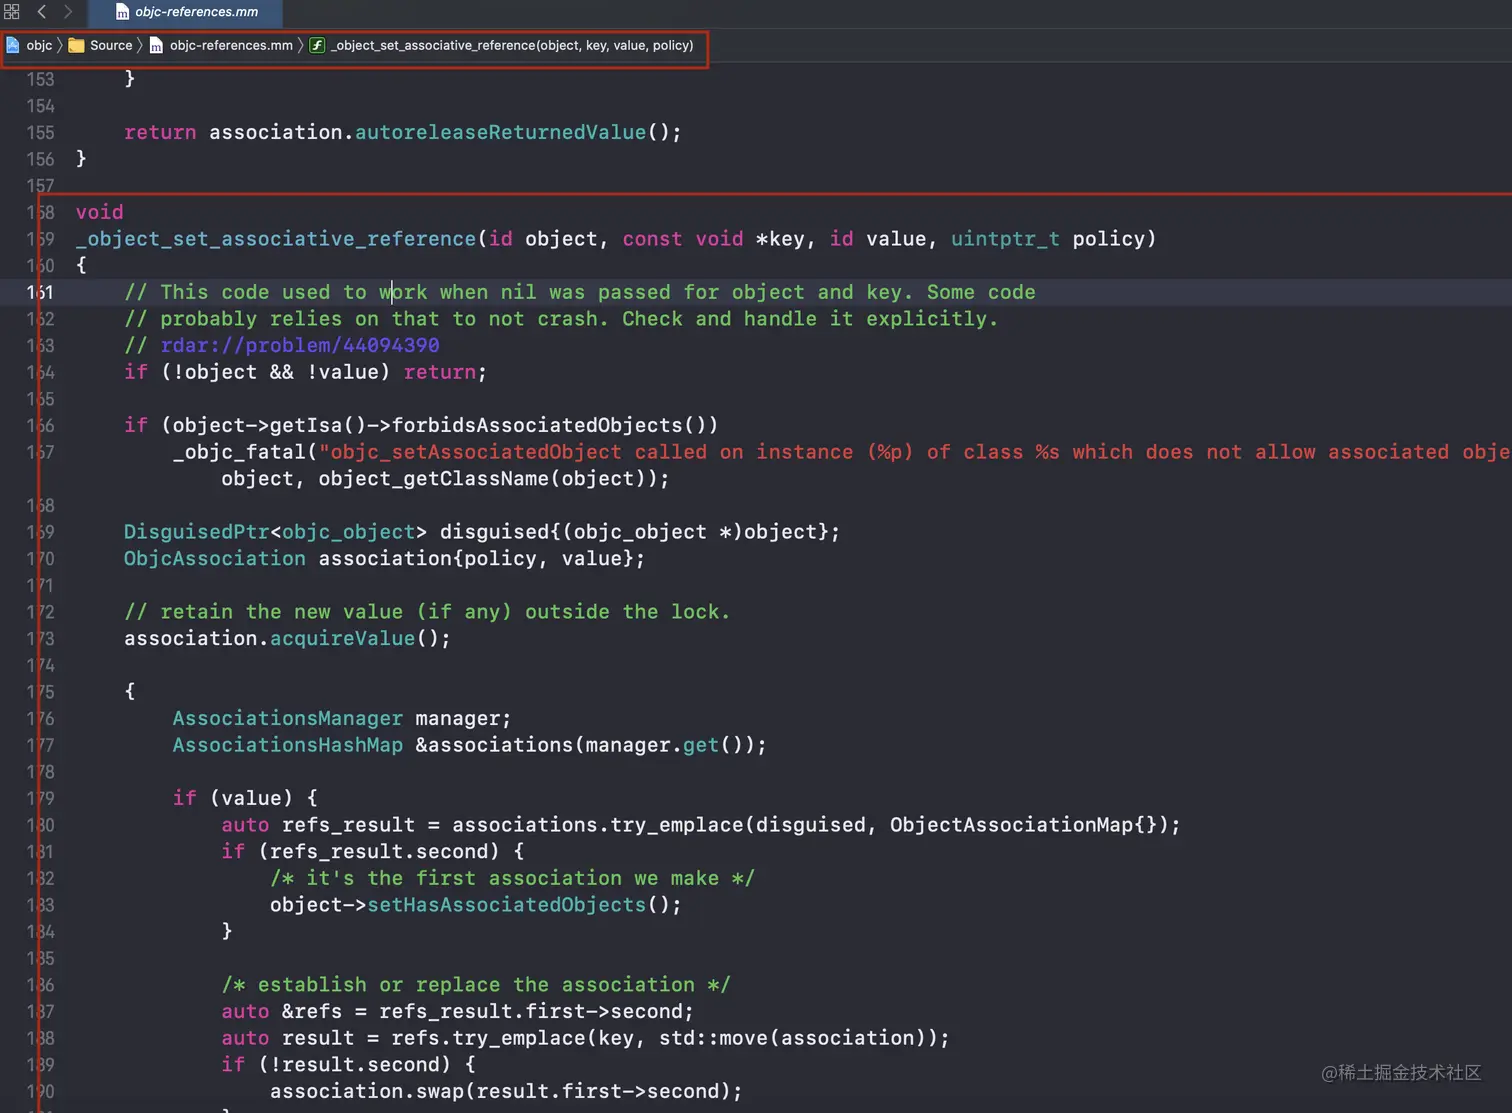Image resolution: width=1512 pixels, height=1113 pixels.
Task: Click the comment "it's the first association we make"
Action: click(512, 878)
